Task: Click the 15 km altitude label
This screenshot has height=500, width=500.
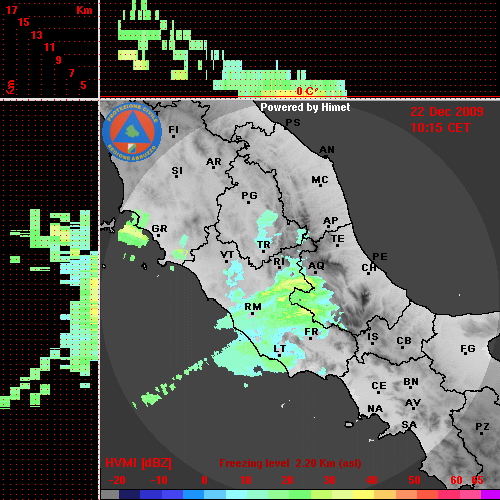Action: click(x=24, y=22)
